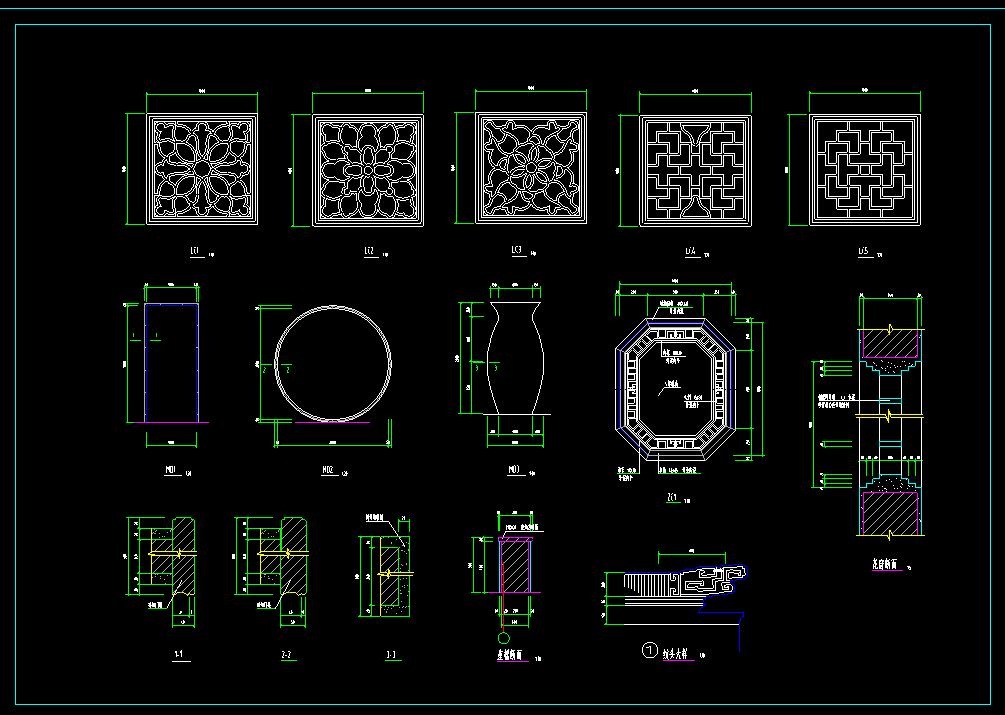Click the LC5 geometric fret window pattern

click(863, 167)
